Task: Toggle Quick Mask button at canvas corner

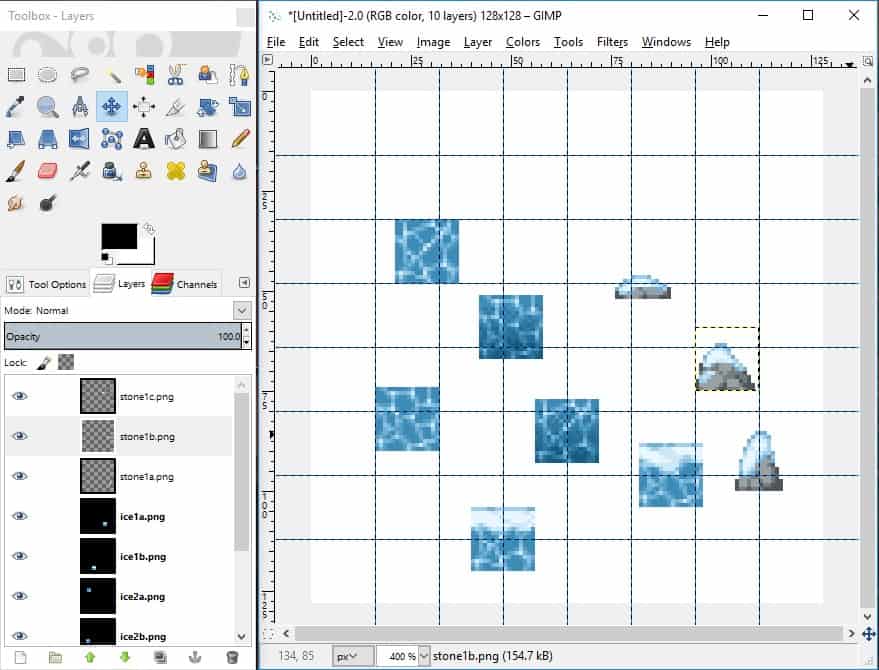Action: [x=269, y=634]
